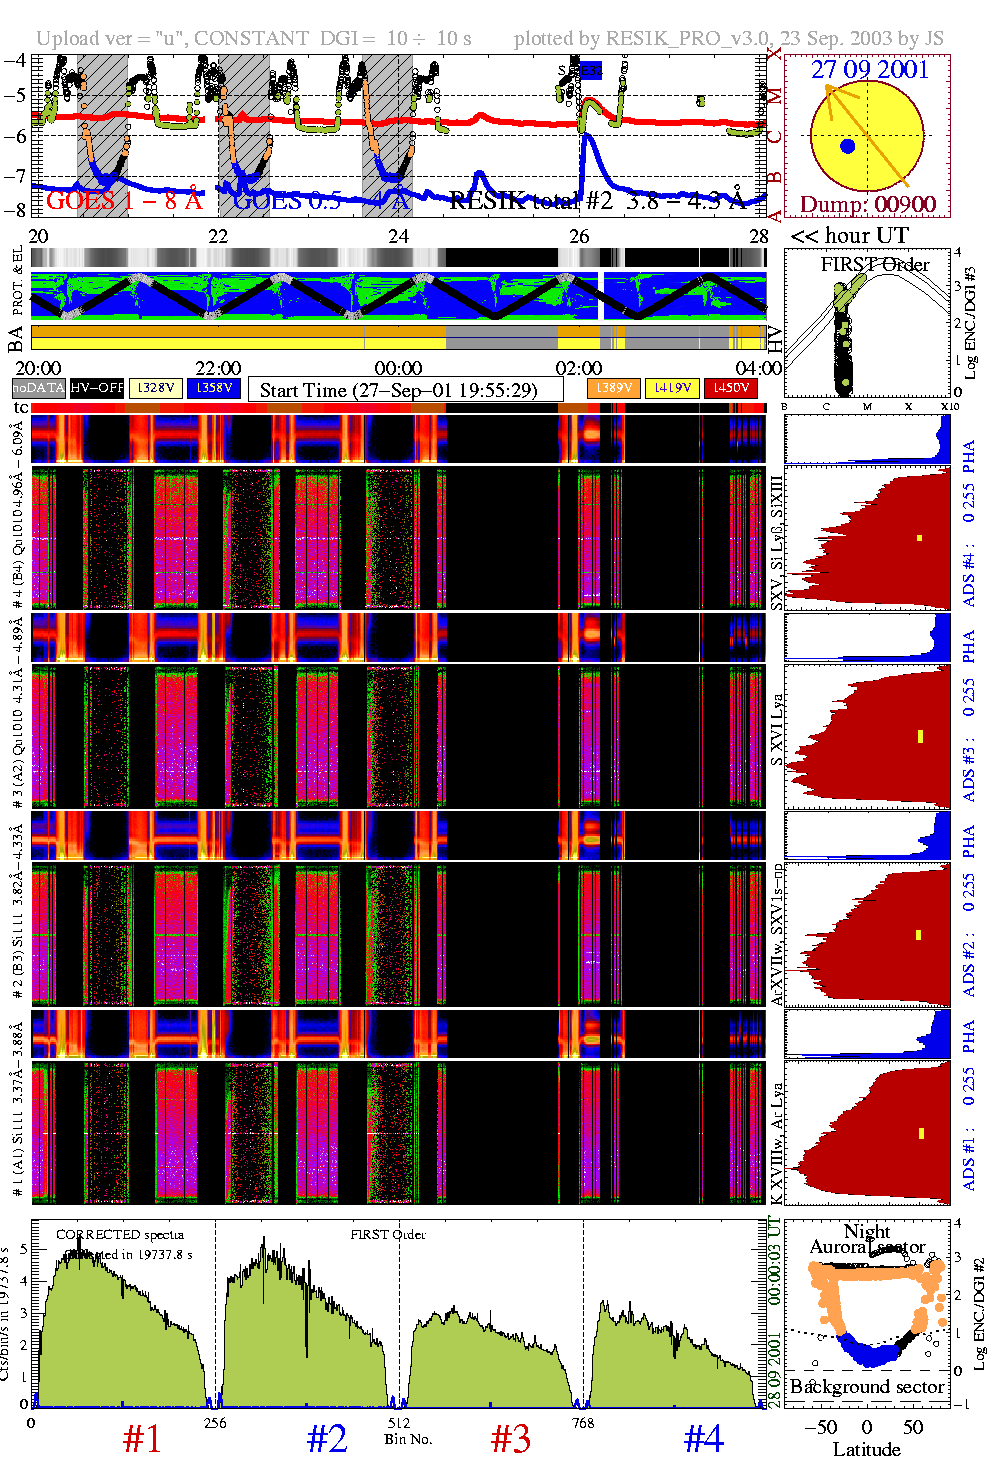Click the blue 1358V voltage legend box
Viewport: 1004px width, 1477px height.
pos(214,388)
